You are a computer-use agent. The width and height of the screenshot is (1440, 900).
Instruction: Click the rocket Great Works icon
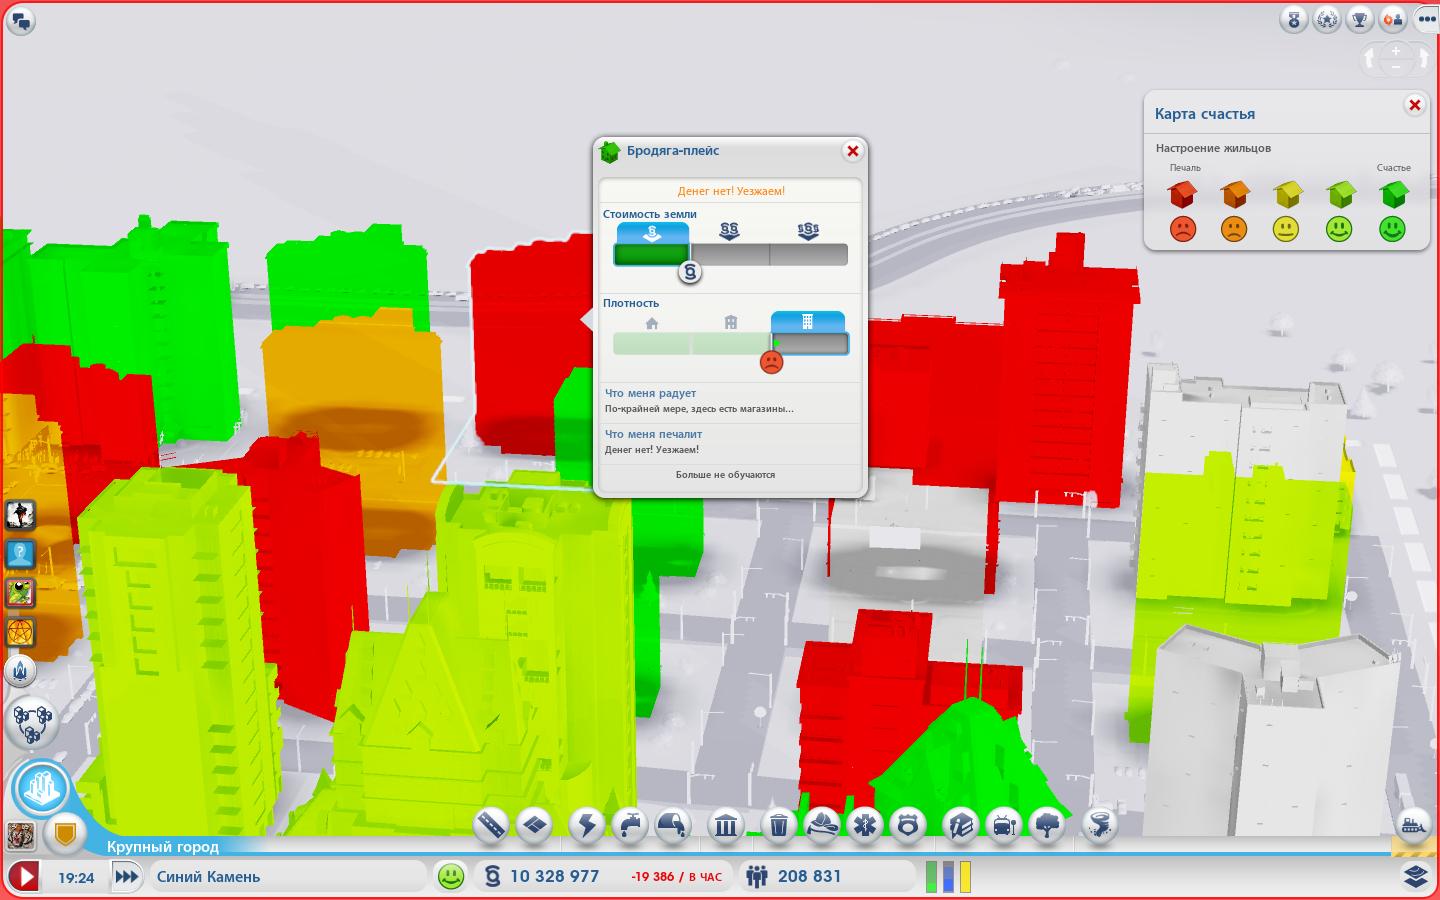(20, 670)
